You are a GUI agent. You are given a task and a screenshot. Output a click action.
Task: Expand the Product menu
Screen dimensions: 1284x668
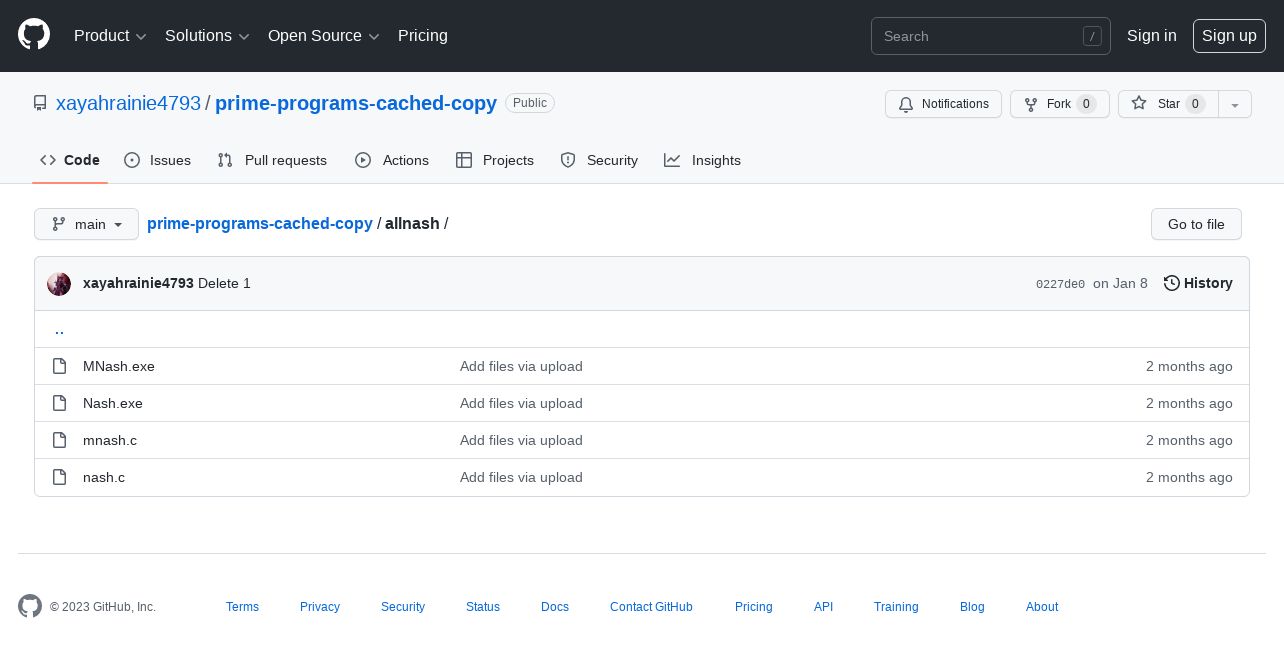110,36
